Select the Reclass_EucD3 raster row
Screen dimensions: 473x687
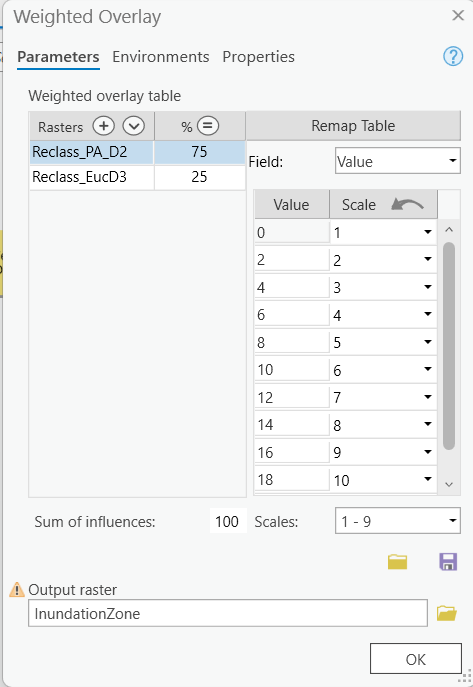coord(138,177)
